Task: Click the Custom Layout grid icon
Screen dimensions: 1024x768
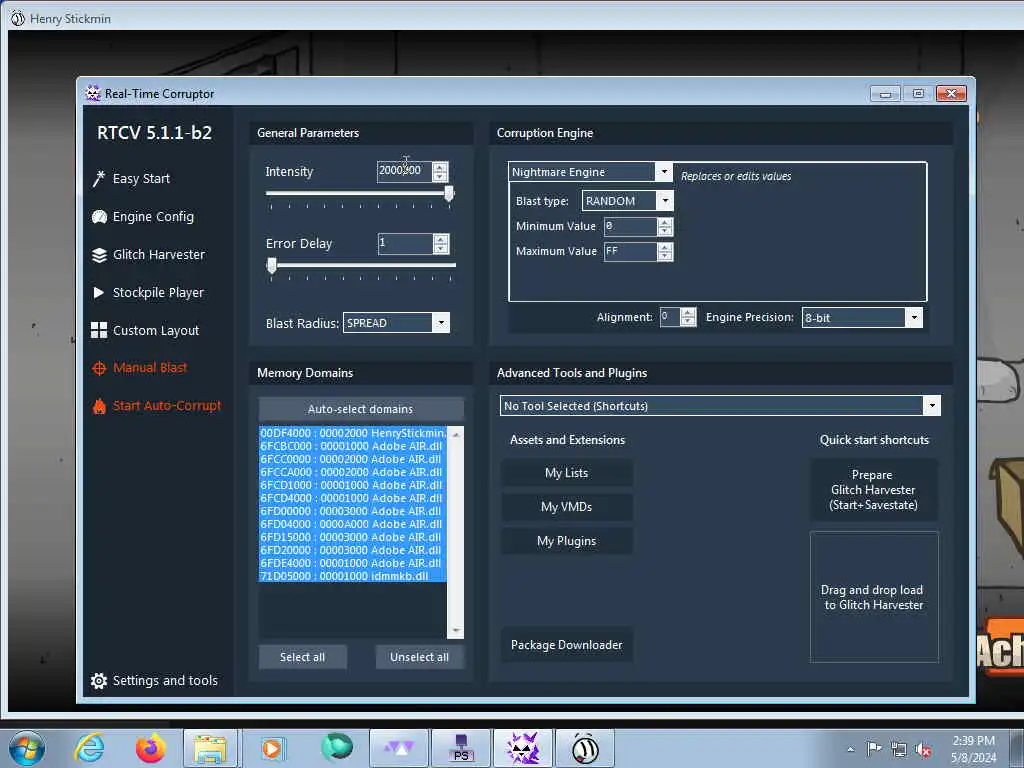Action: pos(99,330)
